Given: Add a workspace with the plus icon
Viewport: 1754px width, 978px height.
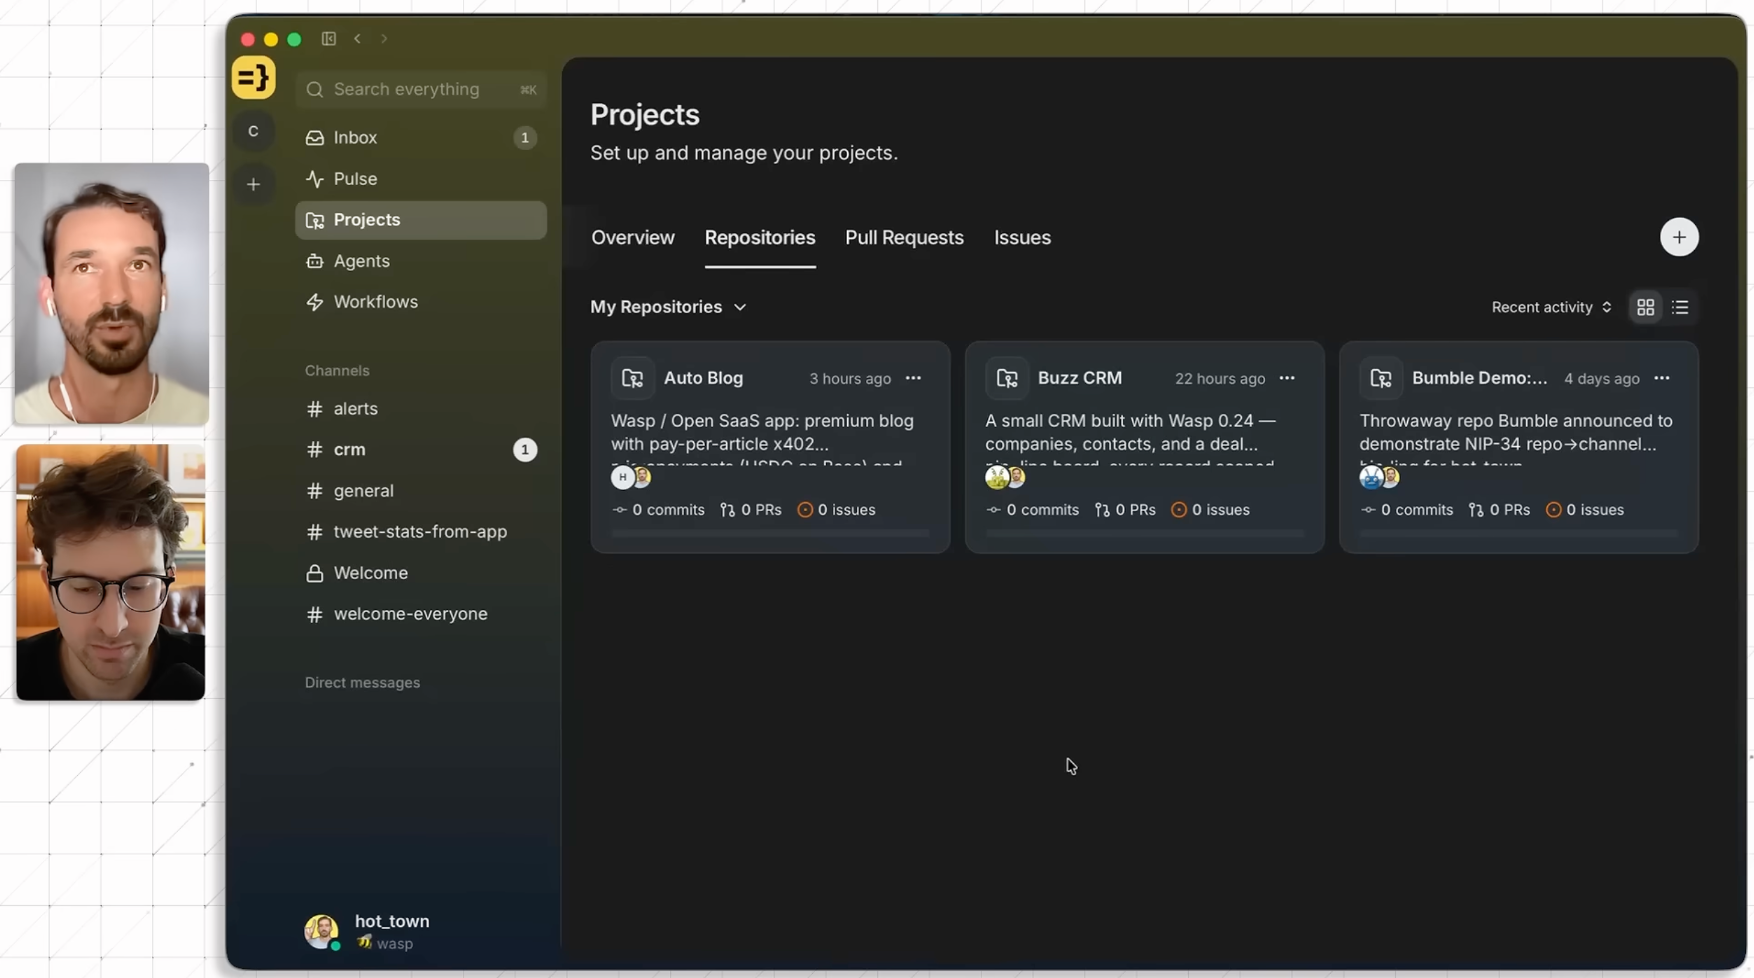Looking at the screenshot, I should click(x=253, y=184).
